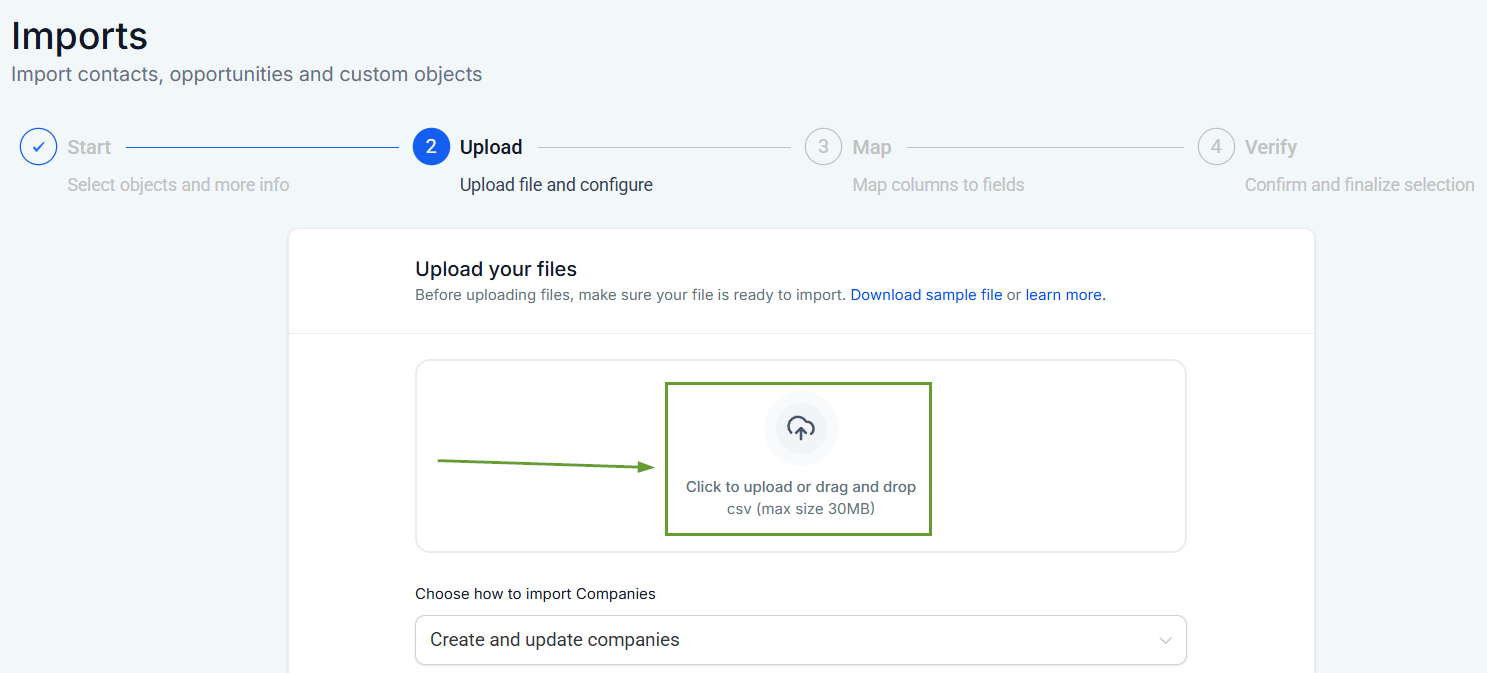Click the 'Upload your files' heading
The image size is (1487, 673).
click(x=496, y=269)
